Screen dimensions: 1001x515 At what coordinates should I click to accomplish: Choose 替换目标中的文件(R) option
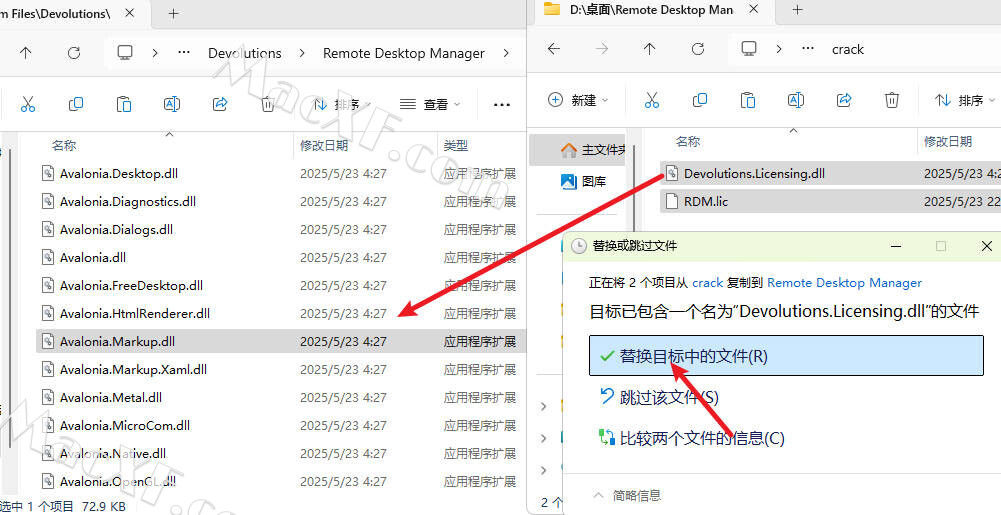click(x=786, y=356)
